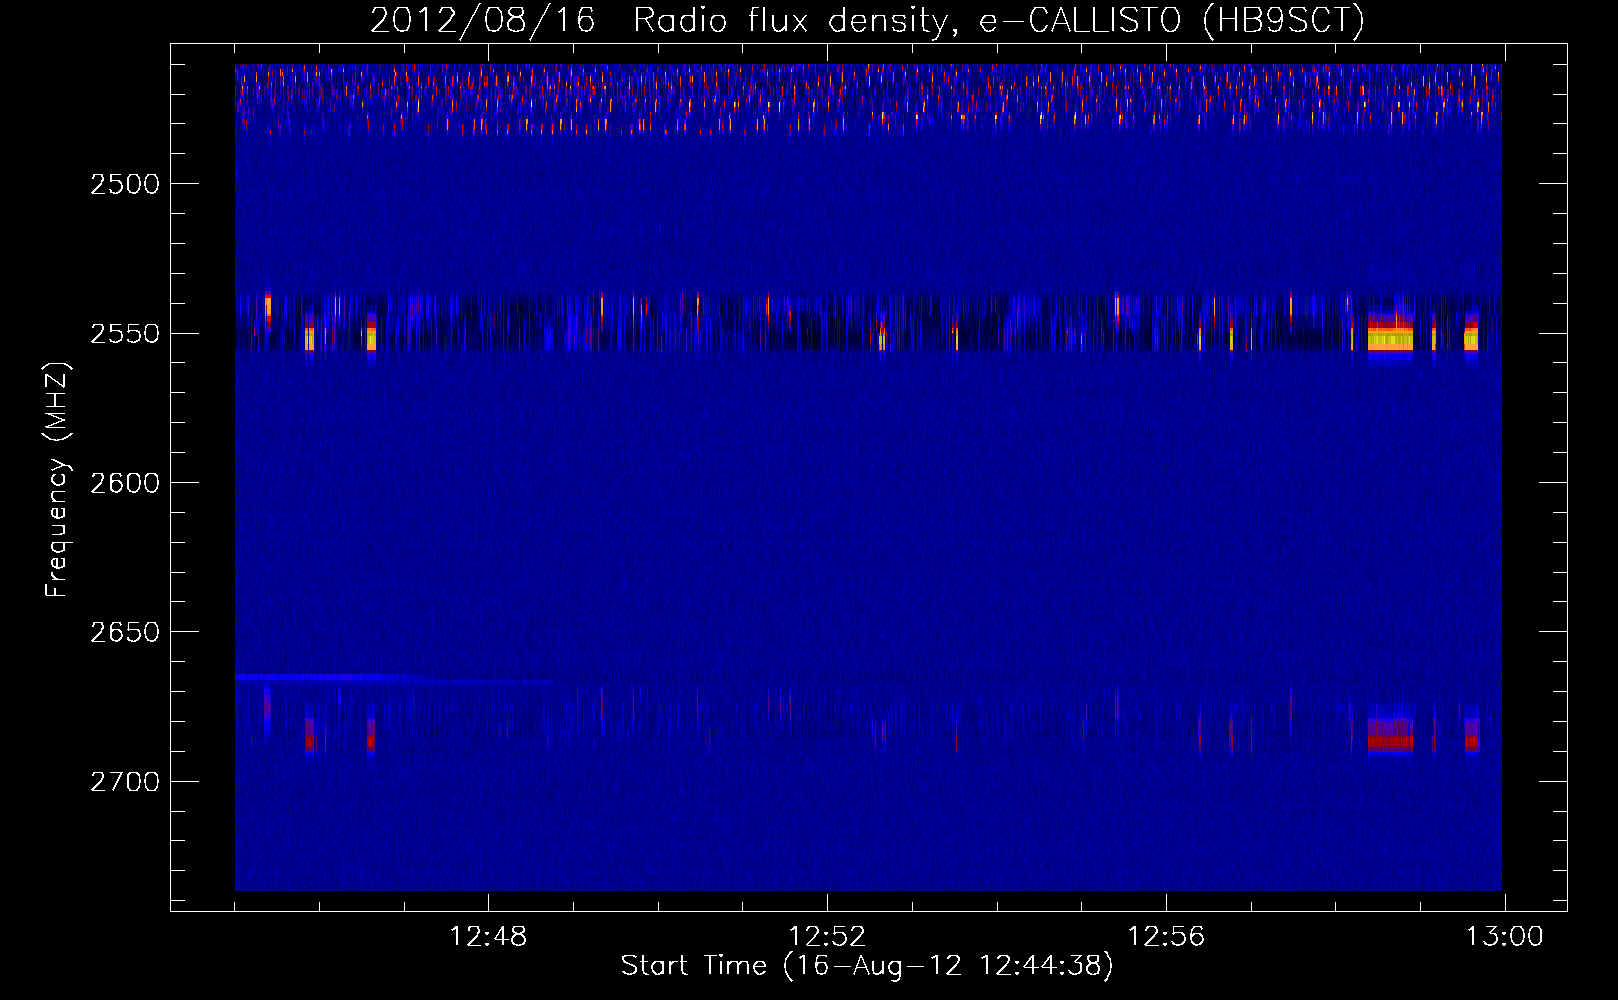The height and width of the screenshot is (1000, 1618).
Task: Click the "Start Time (16-Aug-12 12:44:38)" label
Action: click(x=867, y=966)
